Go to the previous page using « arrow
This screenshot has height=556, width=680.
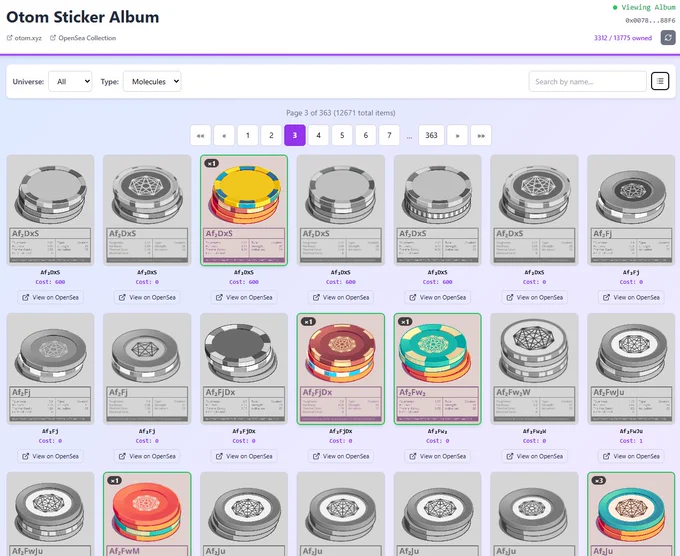coord(224,135)
